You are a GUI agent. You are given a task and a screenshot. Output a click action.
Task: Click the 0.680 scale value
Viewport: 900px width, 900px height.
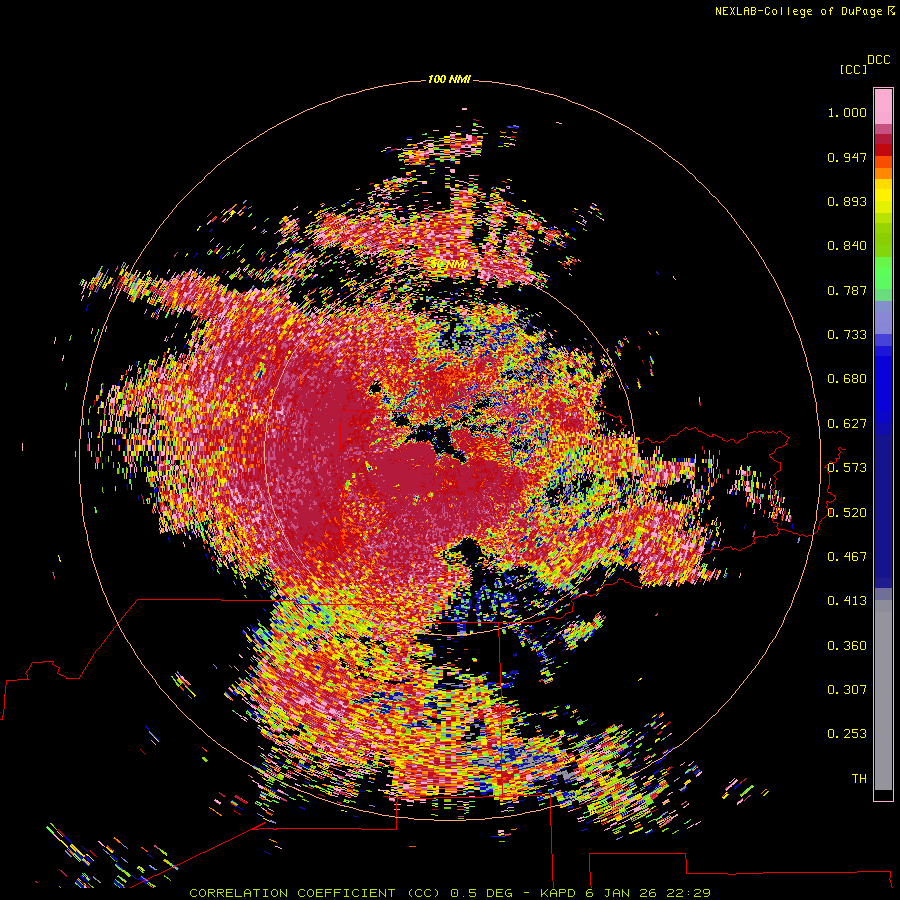tap(847, 379)
